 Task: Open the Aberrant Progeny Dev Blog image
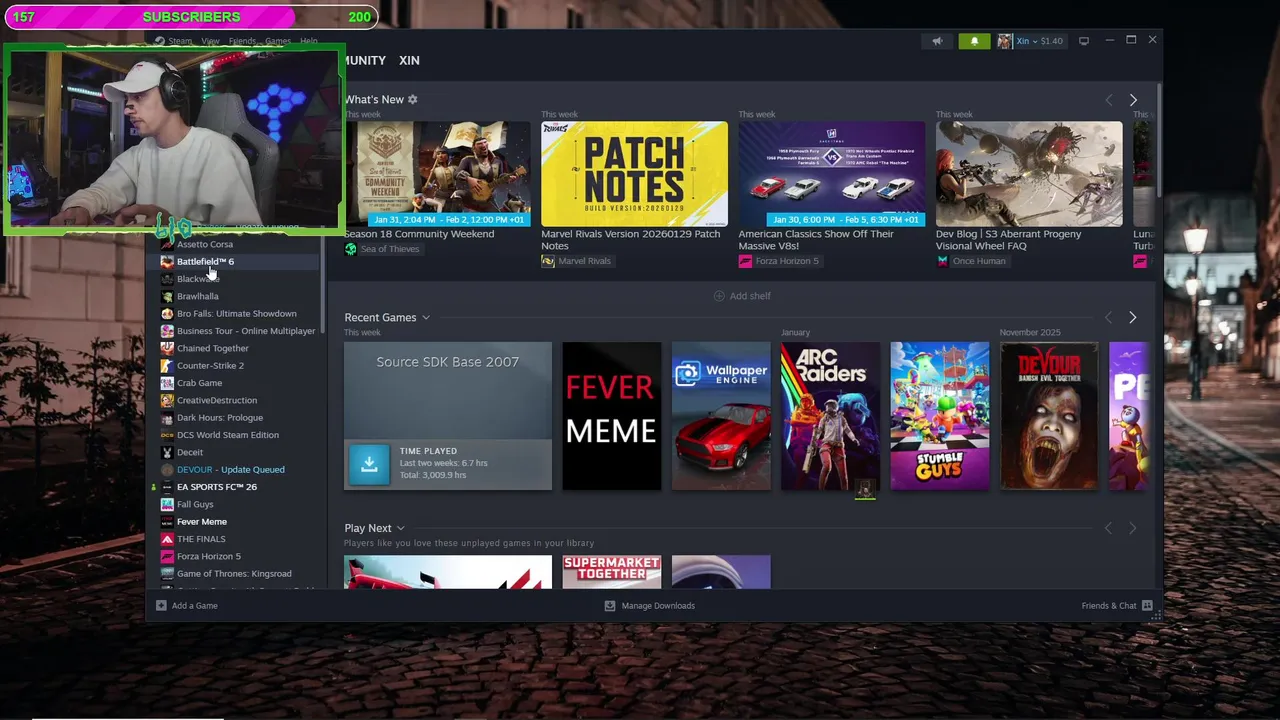[x=1029, y=174]
